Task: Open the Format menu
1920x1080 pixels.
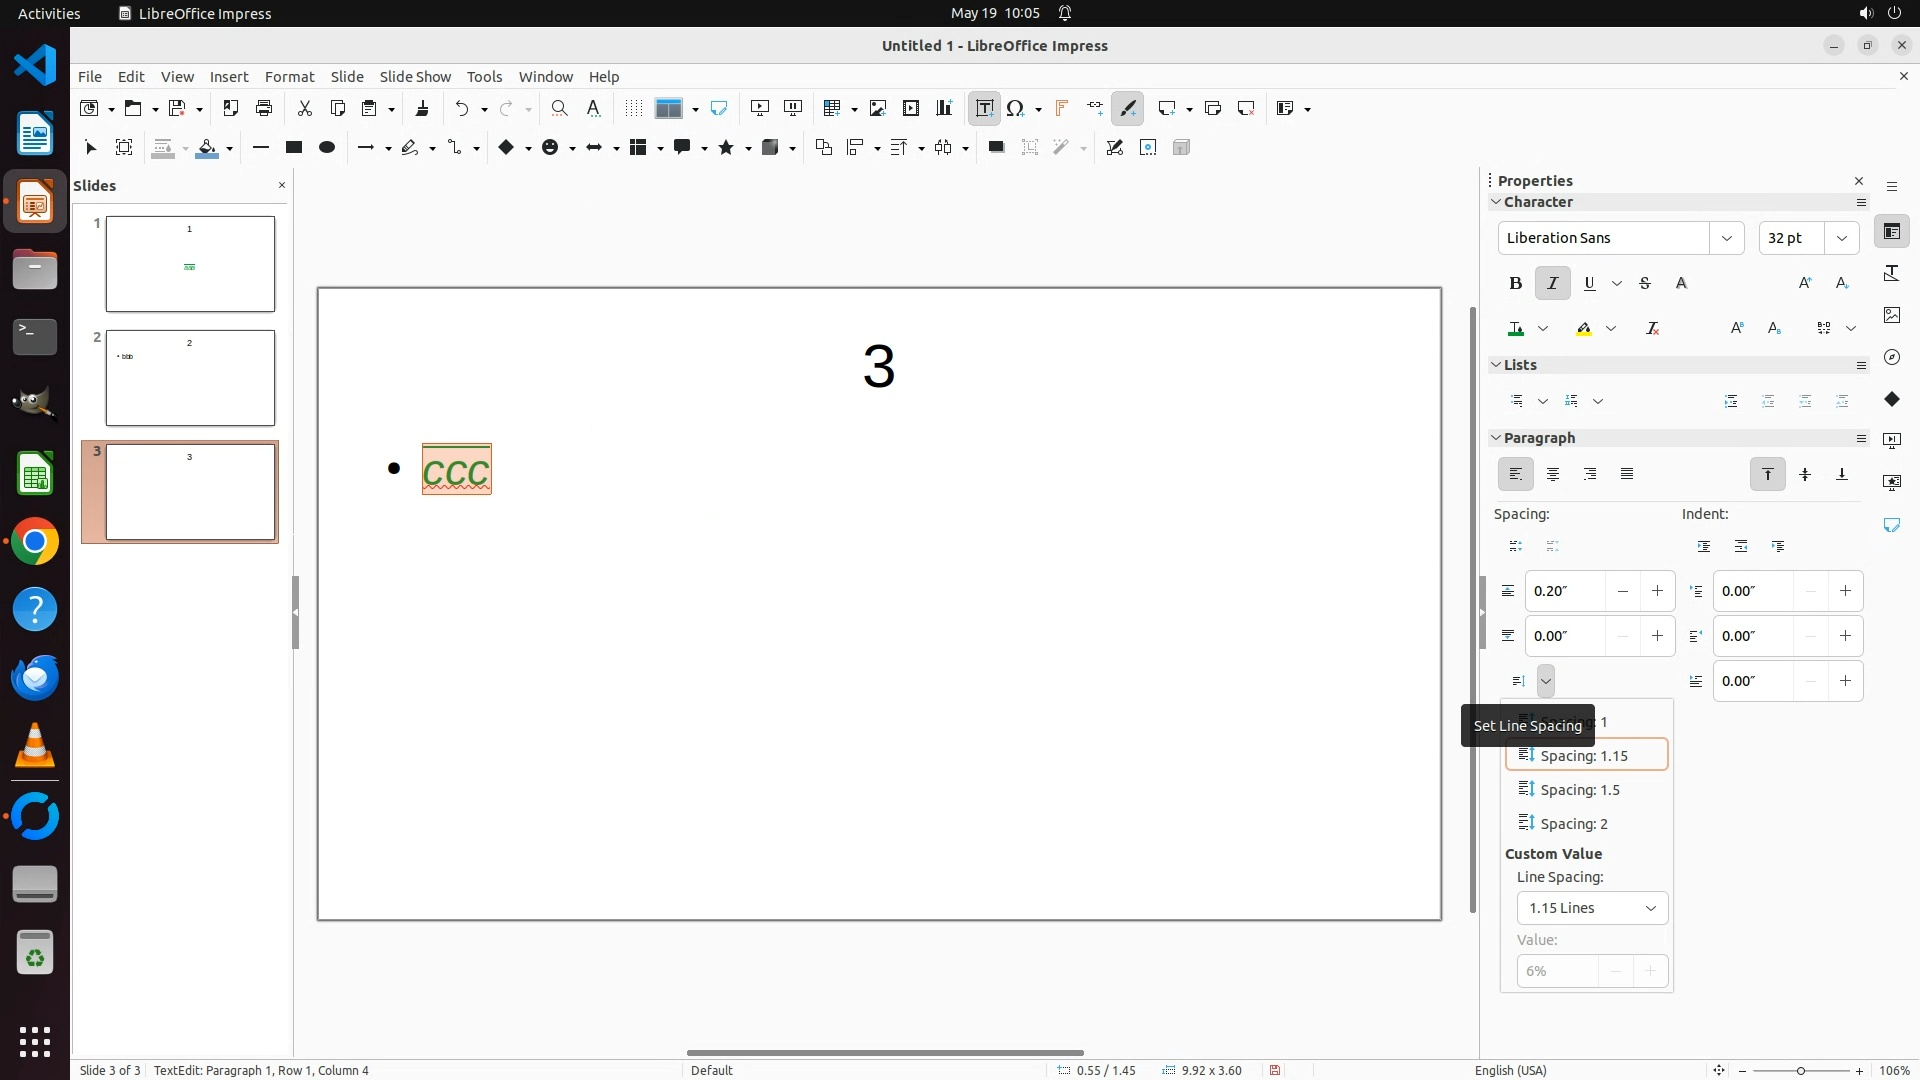Action: click(289, 77)
